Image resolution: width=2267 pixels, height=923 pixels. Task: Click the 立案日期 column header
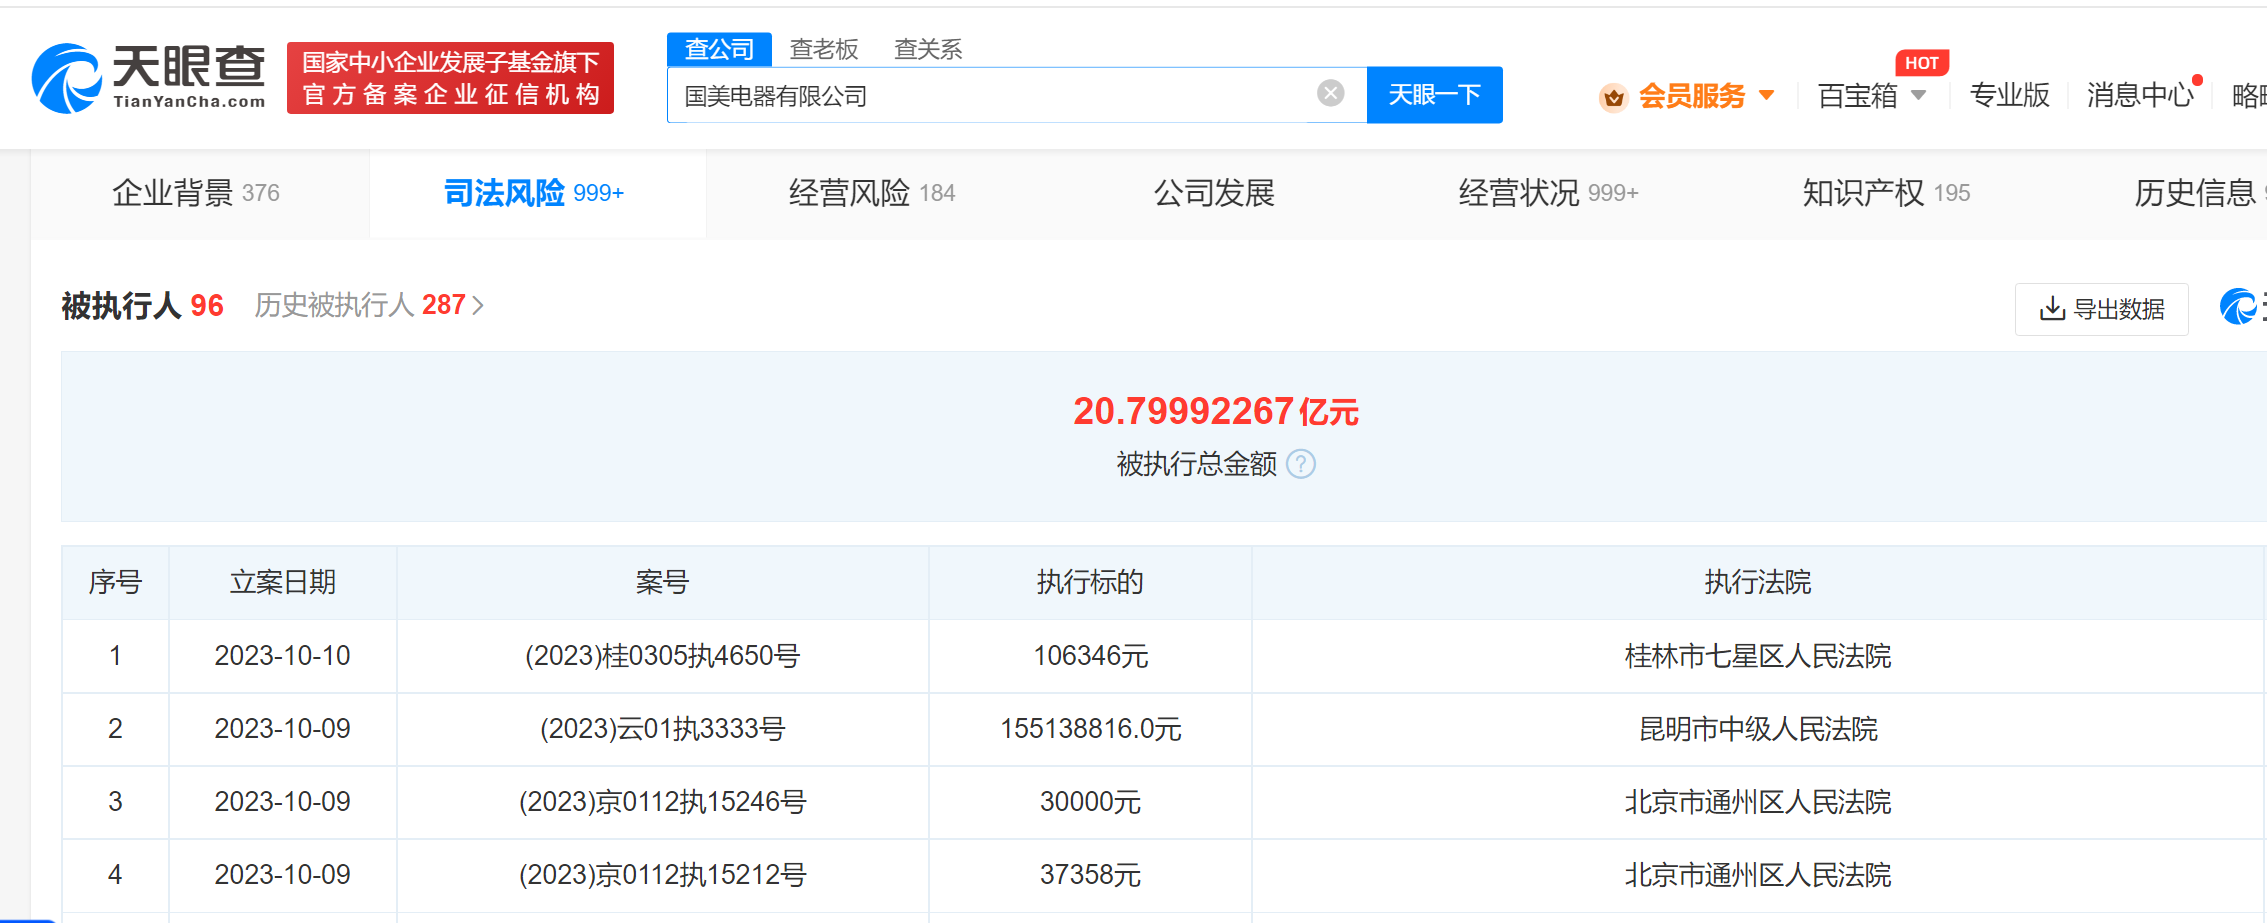click(x=283, y=582)
